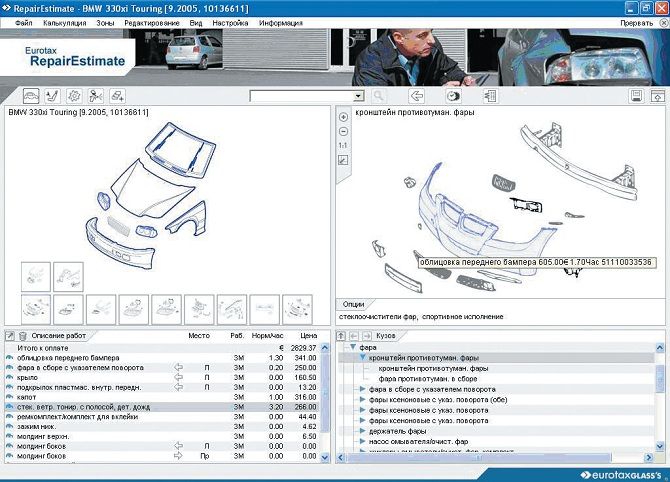
Task: Click the parts tree horizontal scrollbar right arrow
Action: coord(649,458)
